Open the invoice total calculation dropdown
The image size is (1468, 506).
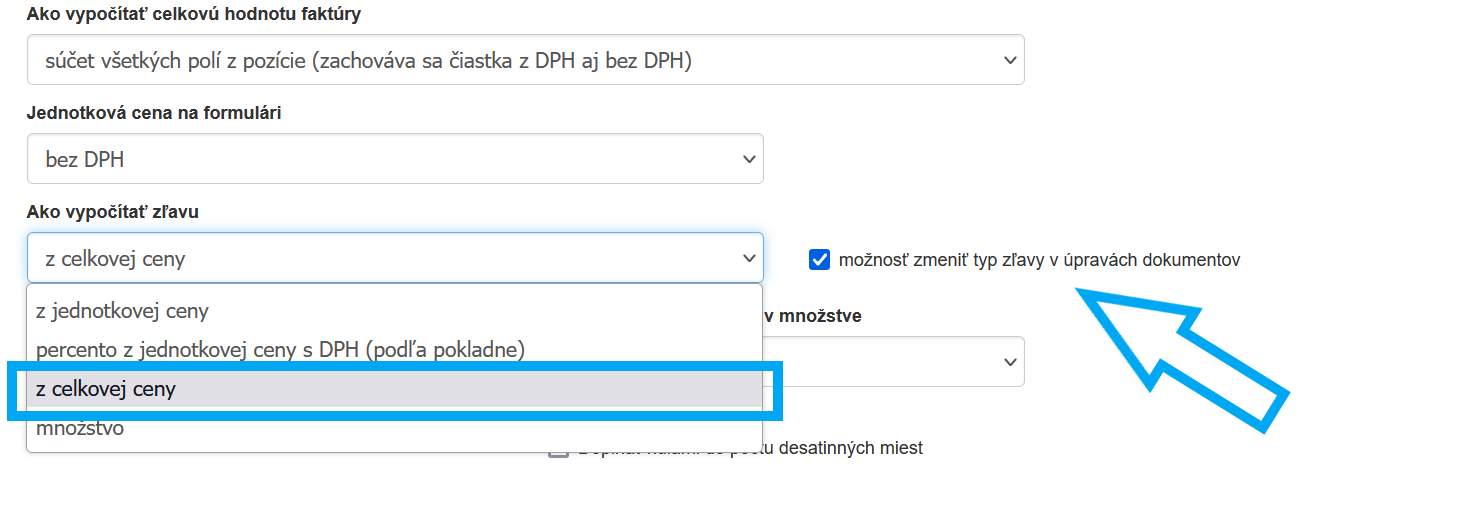pos(525,60)
